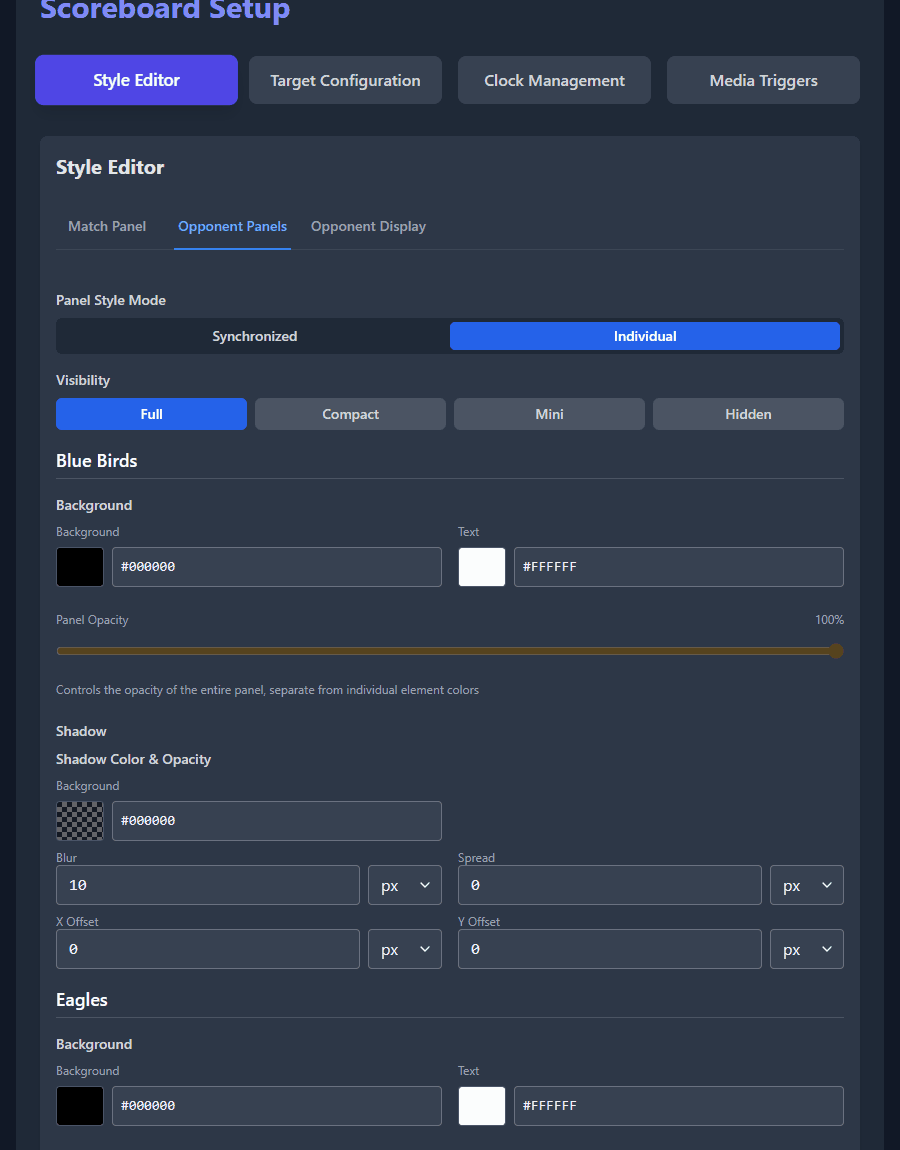Go to the Media Triggers tab
Viewport: 900px width, 1150px height.
click(x=764, y=80)
